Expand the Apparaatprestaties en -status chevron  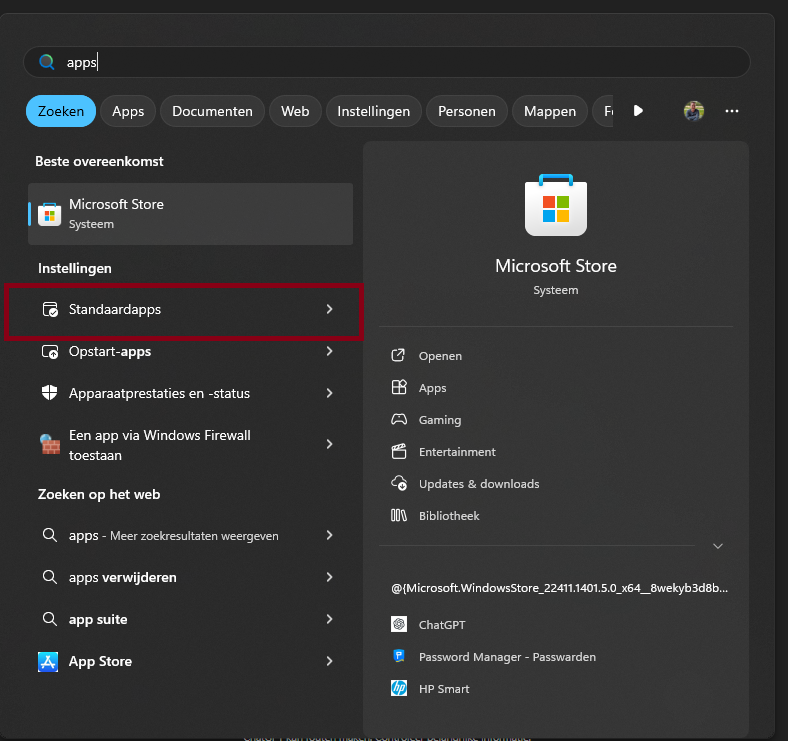click(x=330, y=393)
